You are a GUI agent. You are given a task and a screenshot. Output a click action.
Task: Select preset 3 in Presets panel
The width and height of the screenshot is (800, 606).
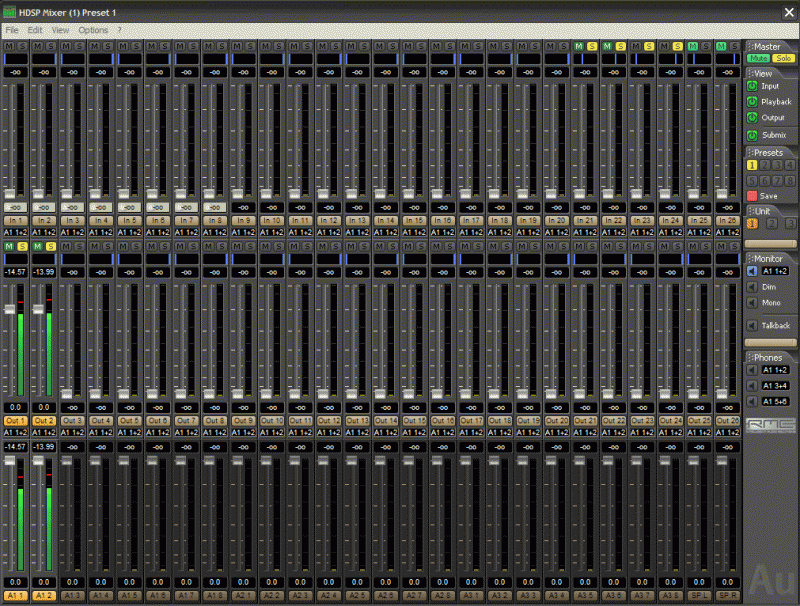(777, 165)
